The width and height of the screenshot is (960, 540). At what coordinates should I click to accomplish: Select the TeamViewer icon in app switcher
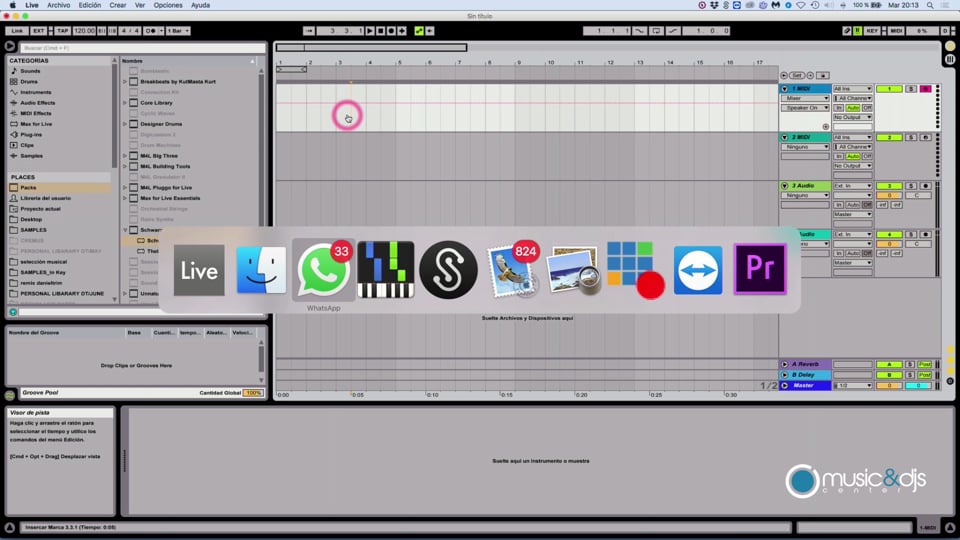point(698,270)
